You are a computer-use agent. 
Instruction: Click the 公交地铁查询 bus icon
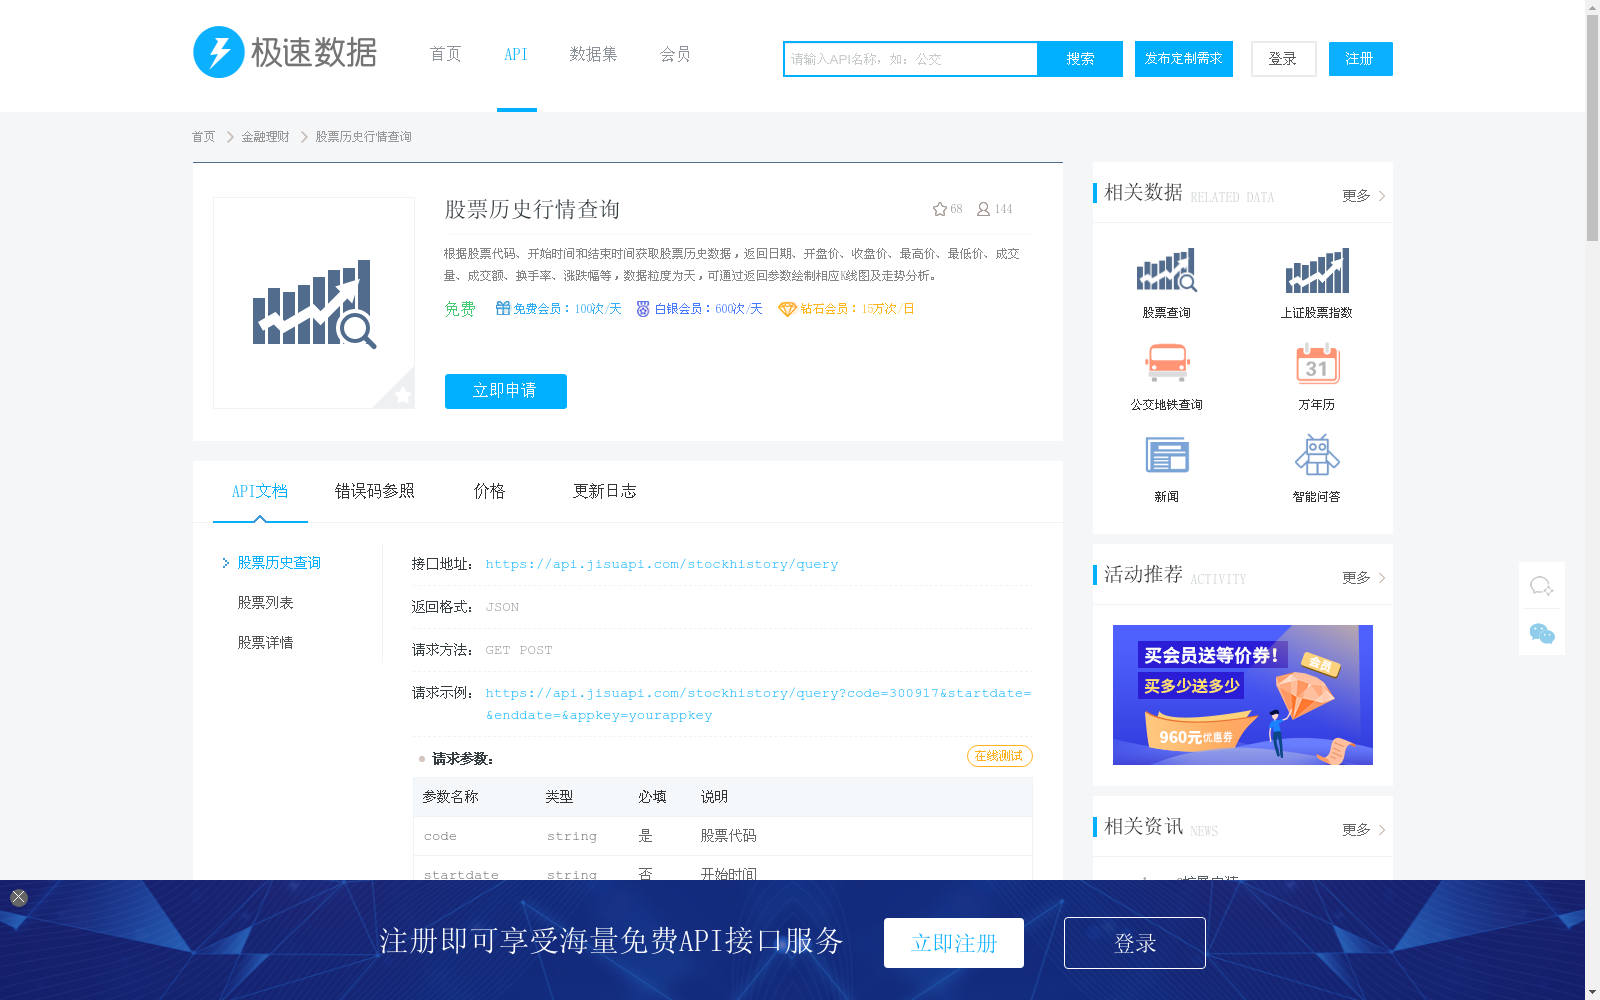point(1166,363)
